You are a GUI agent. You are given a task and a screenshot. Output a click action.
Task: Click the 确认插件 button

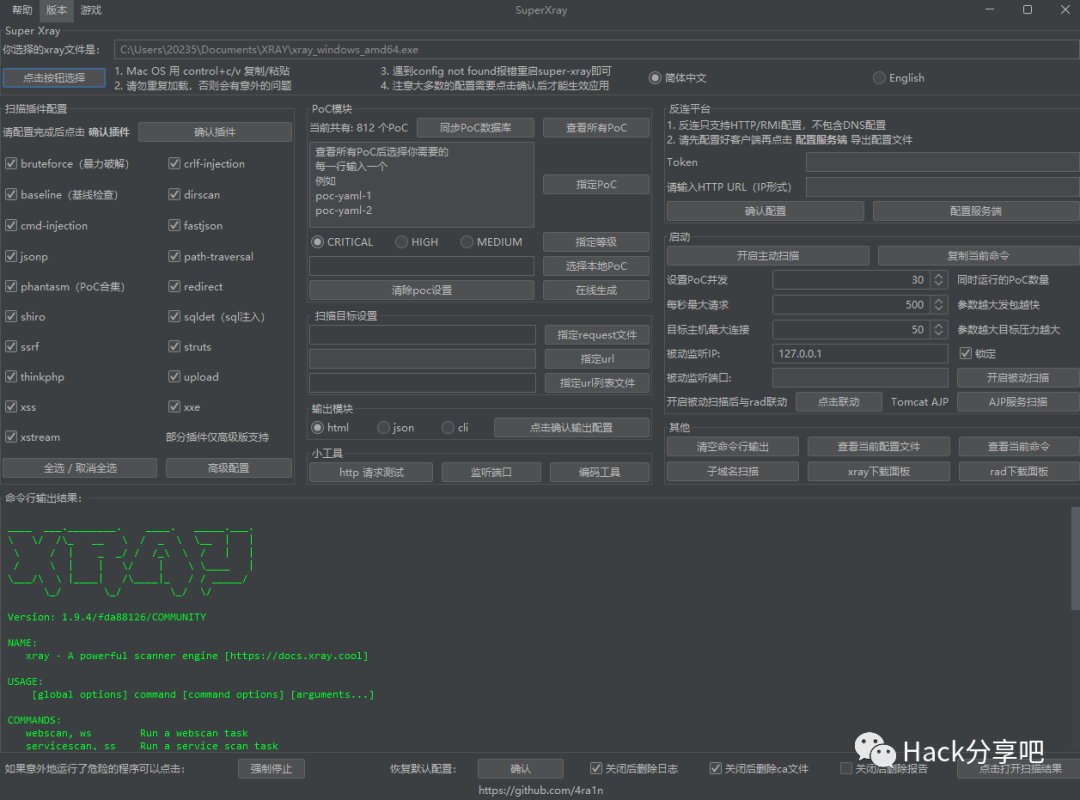pyautogui.click(x=215, y=132)
